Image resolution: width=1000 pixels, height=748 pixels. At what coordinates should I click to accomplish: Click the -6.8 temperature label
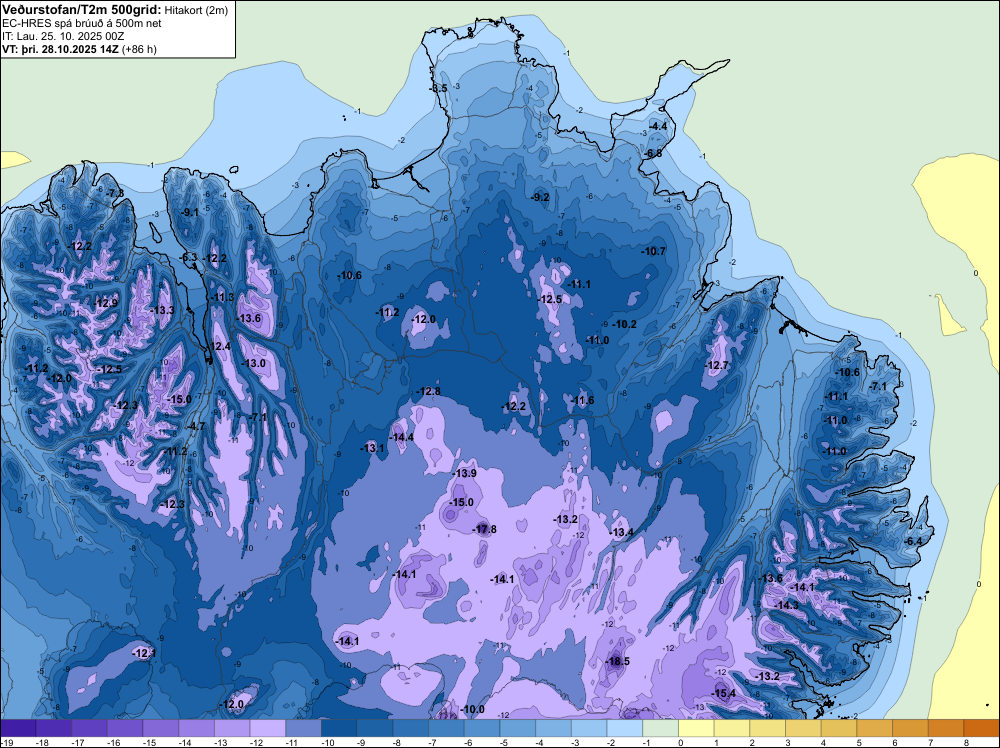click(652, 153)
